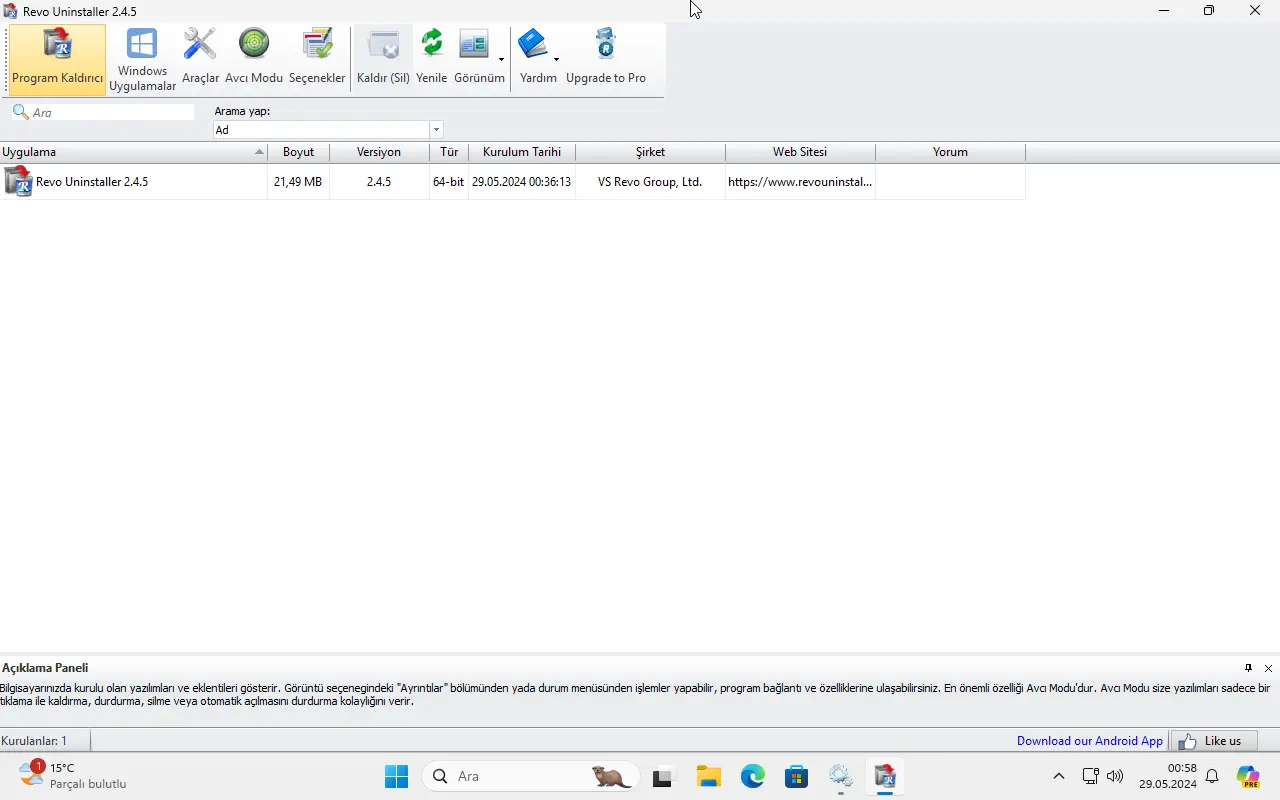The width and height of the screenshot is (1280, 800).
Task: Click the Like us button
Action: pyautogui.click(x=1213, y=741)
